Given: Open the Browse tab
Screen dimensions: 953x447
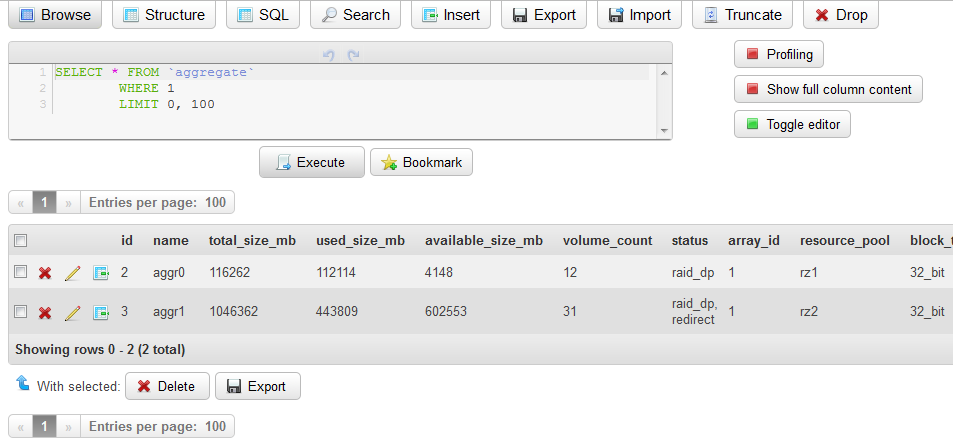Looking at the screenshot, I should [x=54, y=15].
